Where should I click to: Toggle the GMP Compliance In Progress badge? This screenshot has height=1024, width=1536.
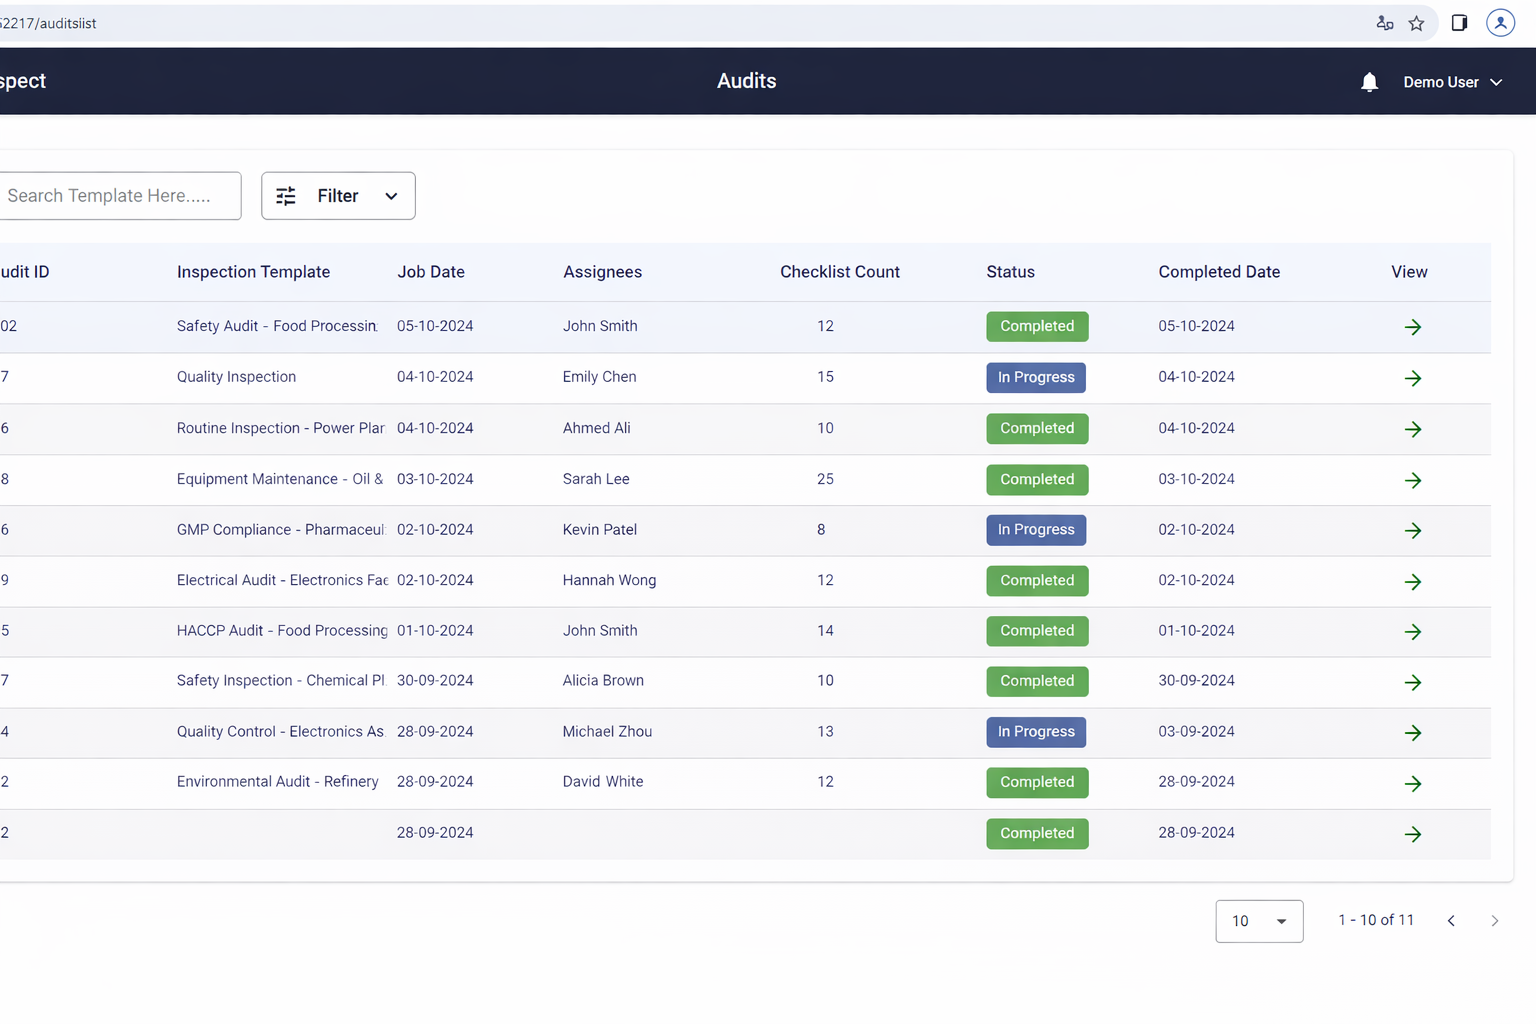(x=1035, y=529)
